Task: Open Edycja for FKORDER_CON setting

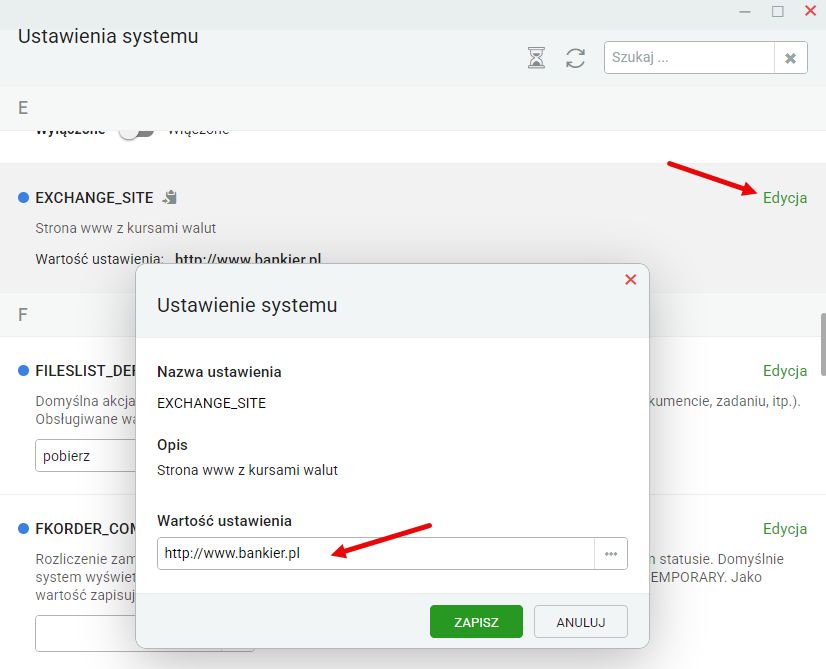Action: (x=784, y=529)
